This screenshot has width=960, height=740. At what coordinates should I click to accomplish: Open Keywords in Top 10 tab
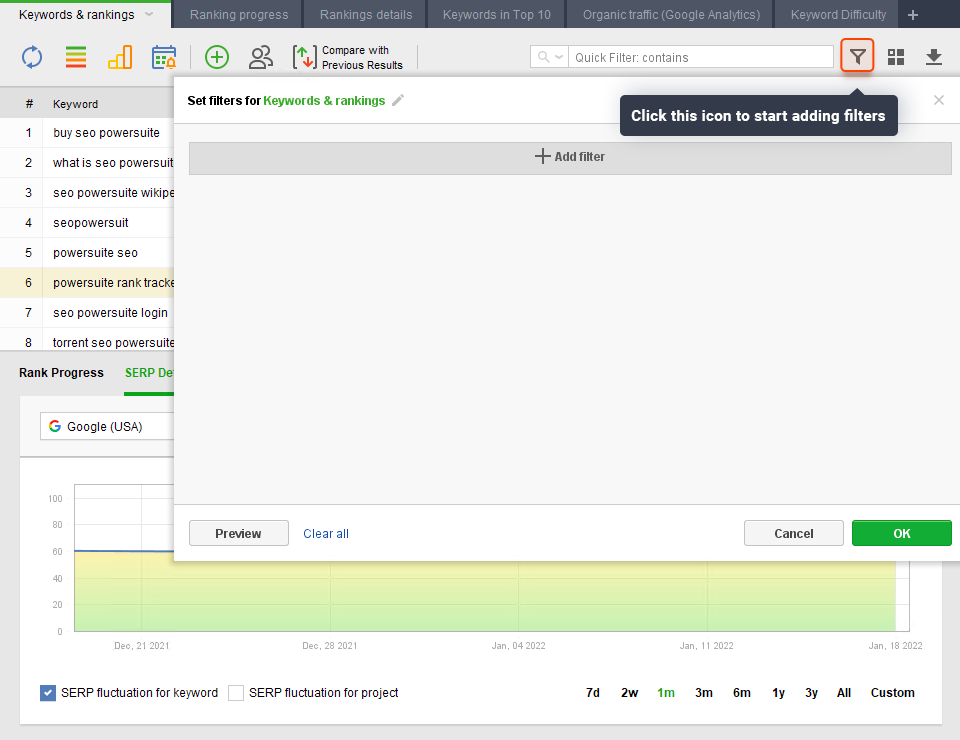click(x=497, y=15)
